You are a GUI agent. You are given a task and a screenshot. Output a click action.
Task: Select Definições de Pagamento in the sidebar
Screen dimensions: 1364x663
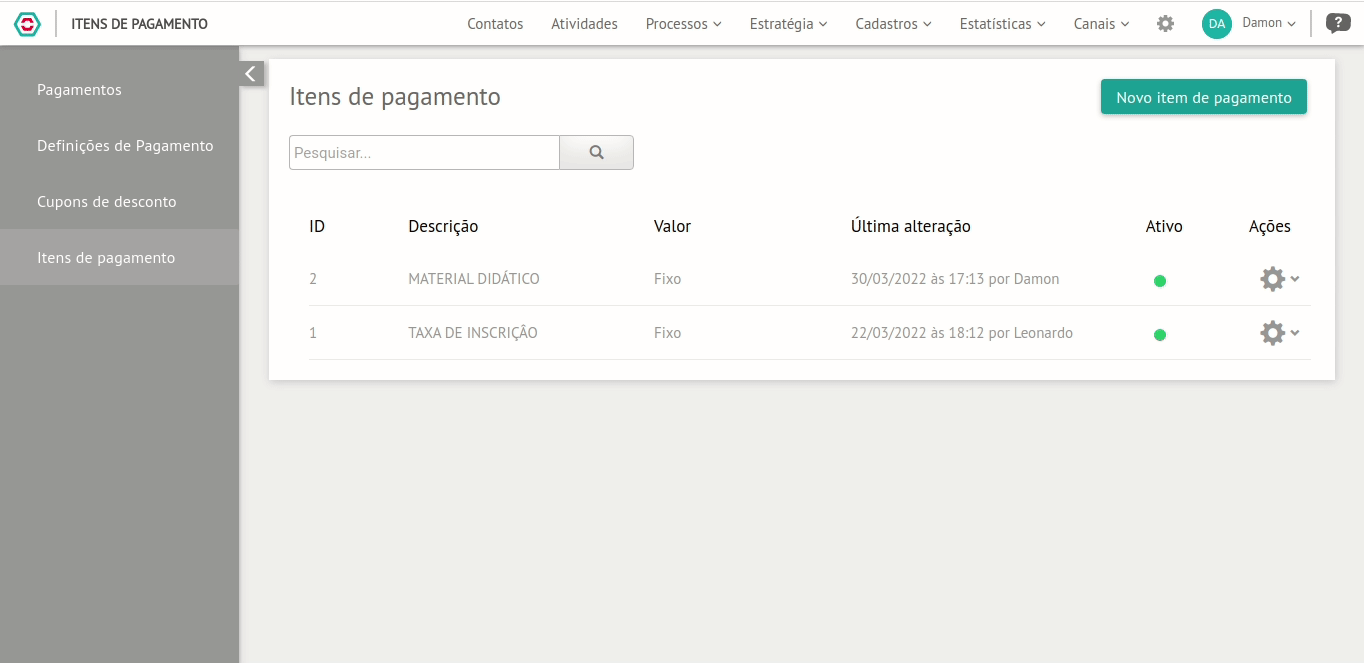click(125, 145)
